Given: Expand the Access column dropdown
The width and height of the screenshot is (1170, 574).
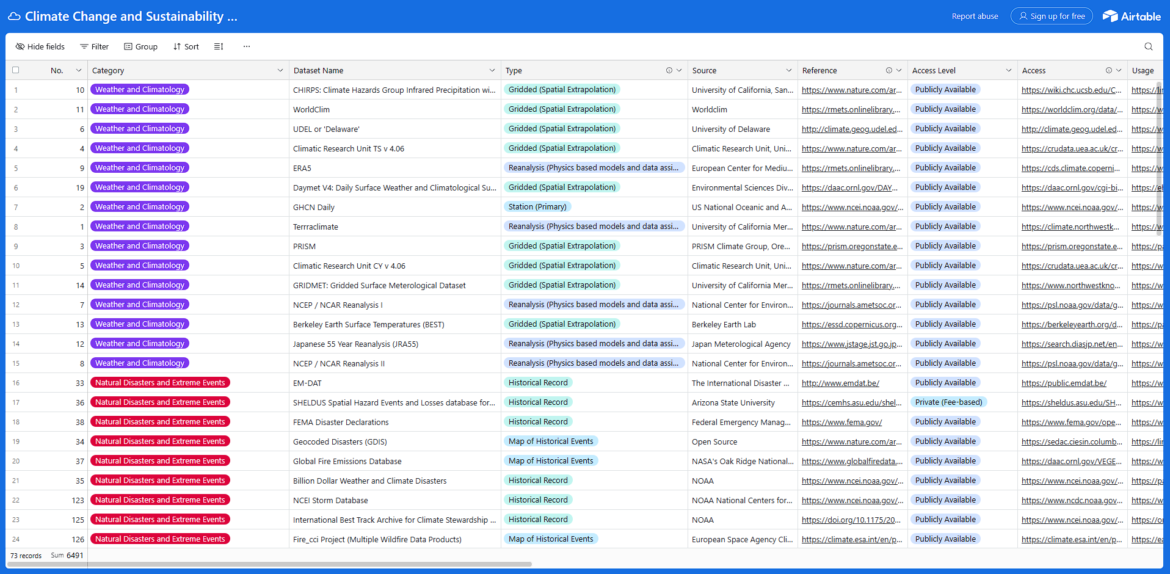Looking at the screenshot, I should pos(1119,70).
